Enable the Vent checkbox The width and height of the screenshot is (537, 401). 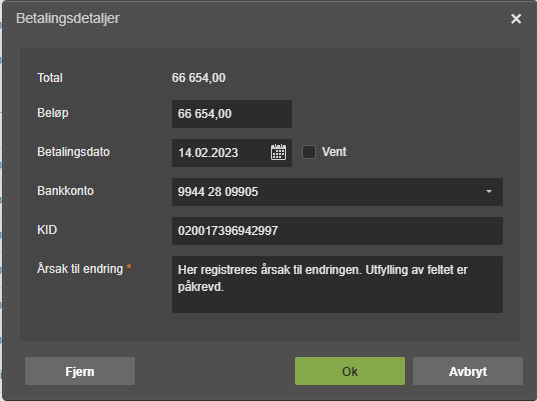pos(309,152)
